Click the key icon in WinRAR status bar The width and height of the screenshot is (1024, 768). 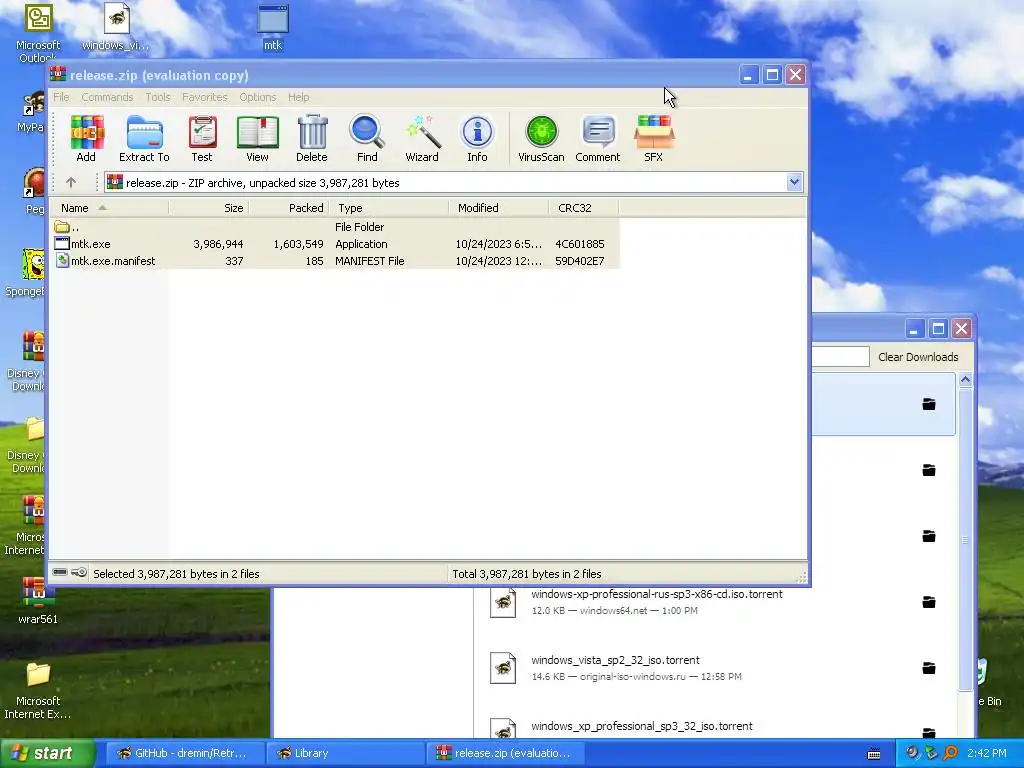point(79,573)
